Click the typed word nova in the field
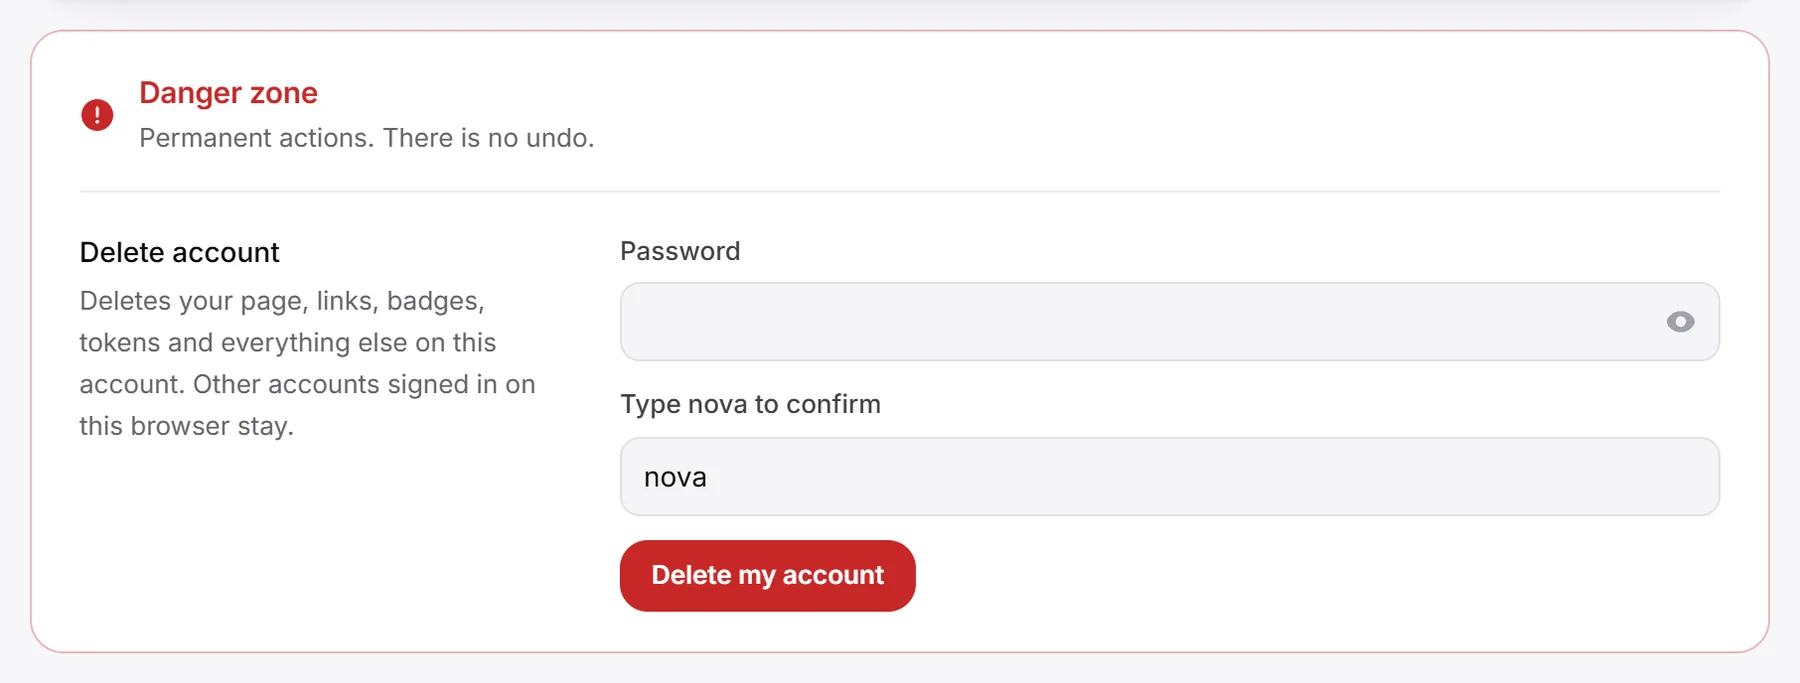 pos(675,478)
